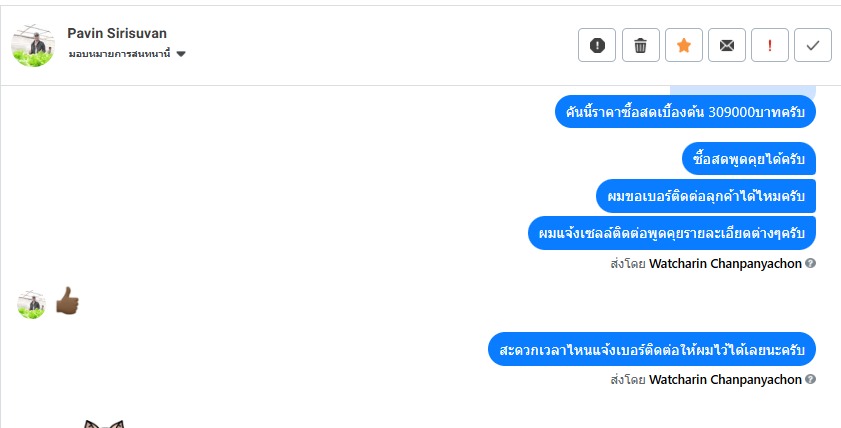Click the thumbs-up emoji message
This screenshot has width=841, height=428.
[66, 302]
